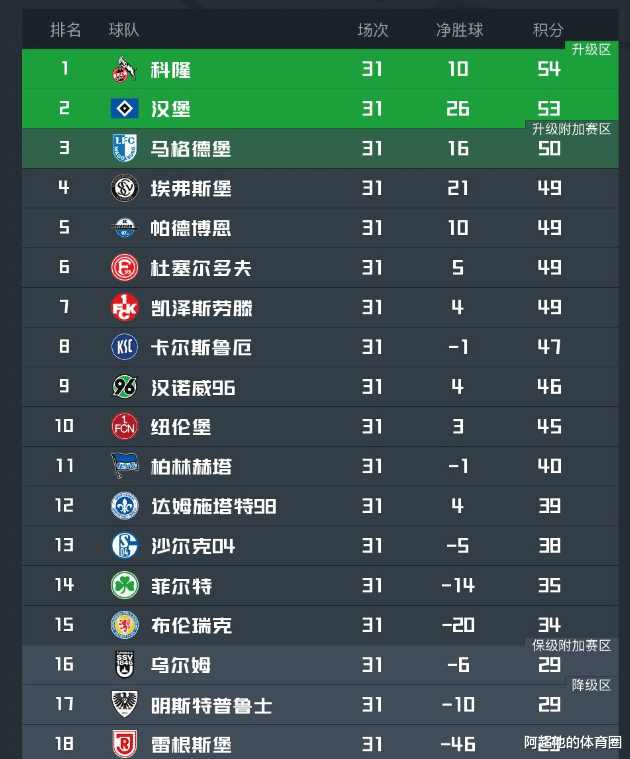Click the 升级区 zone label
Screen dimensions: 630x759
coord(591,49)
